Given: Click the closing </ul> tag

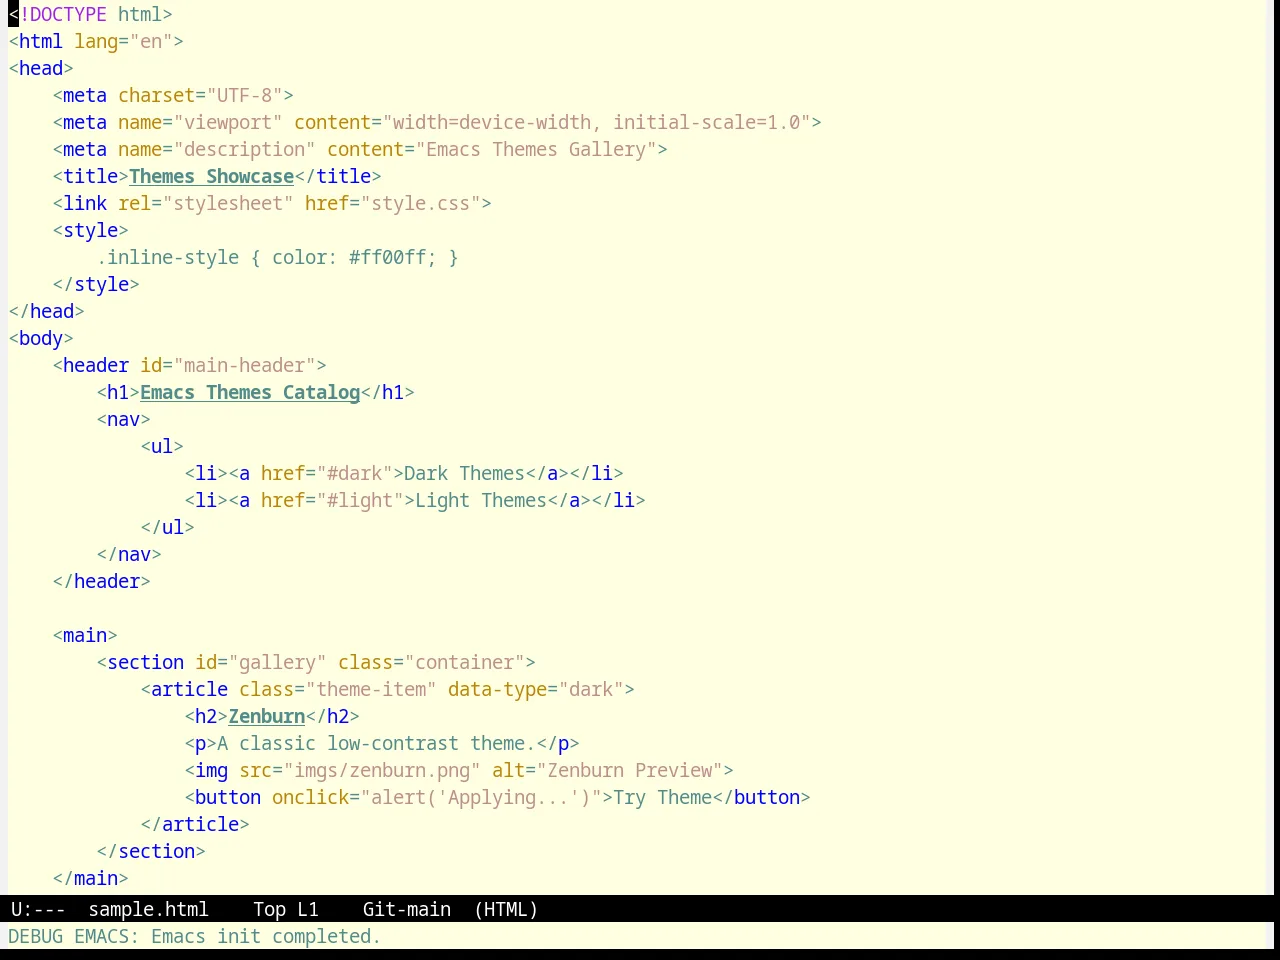Looking at the screenshot, I should coord(167,527).
